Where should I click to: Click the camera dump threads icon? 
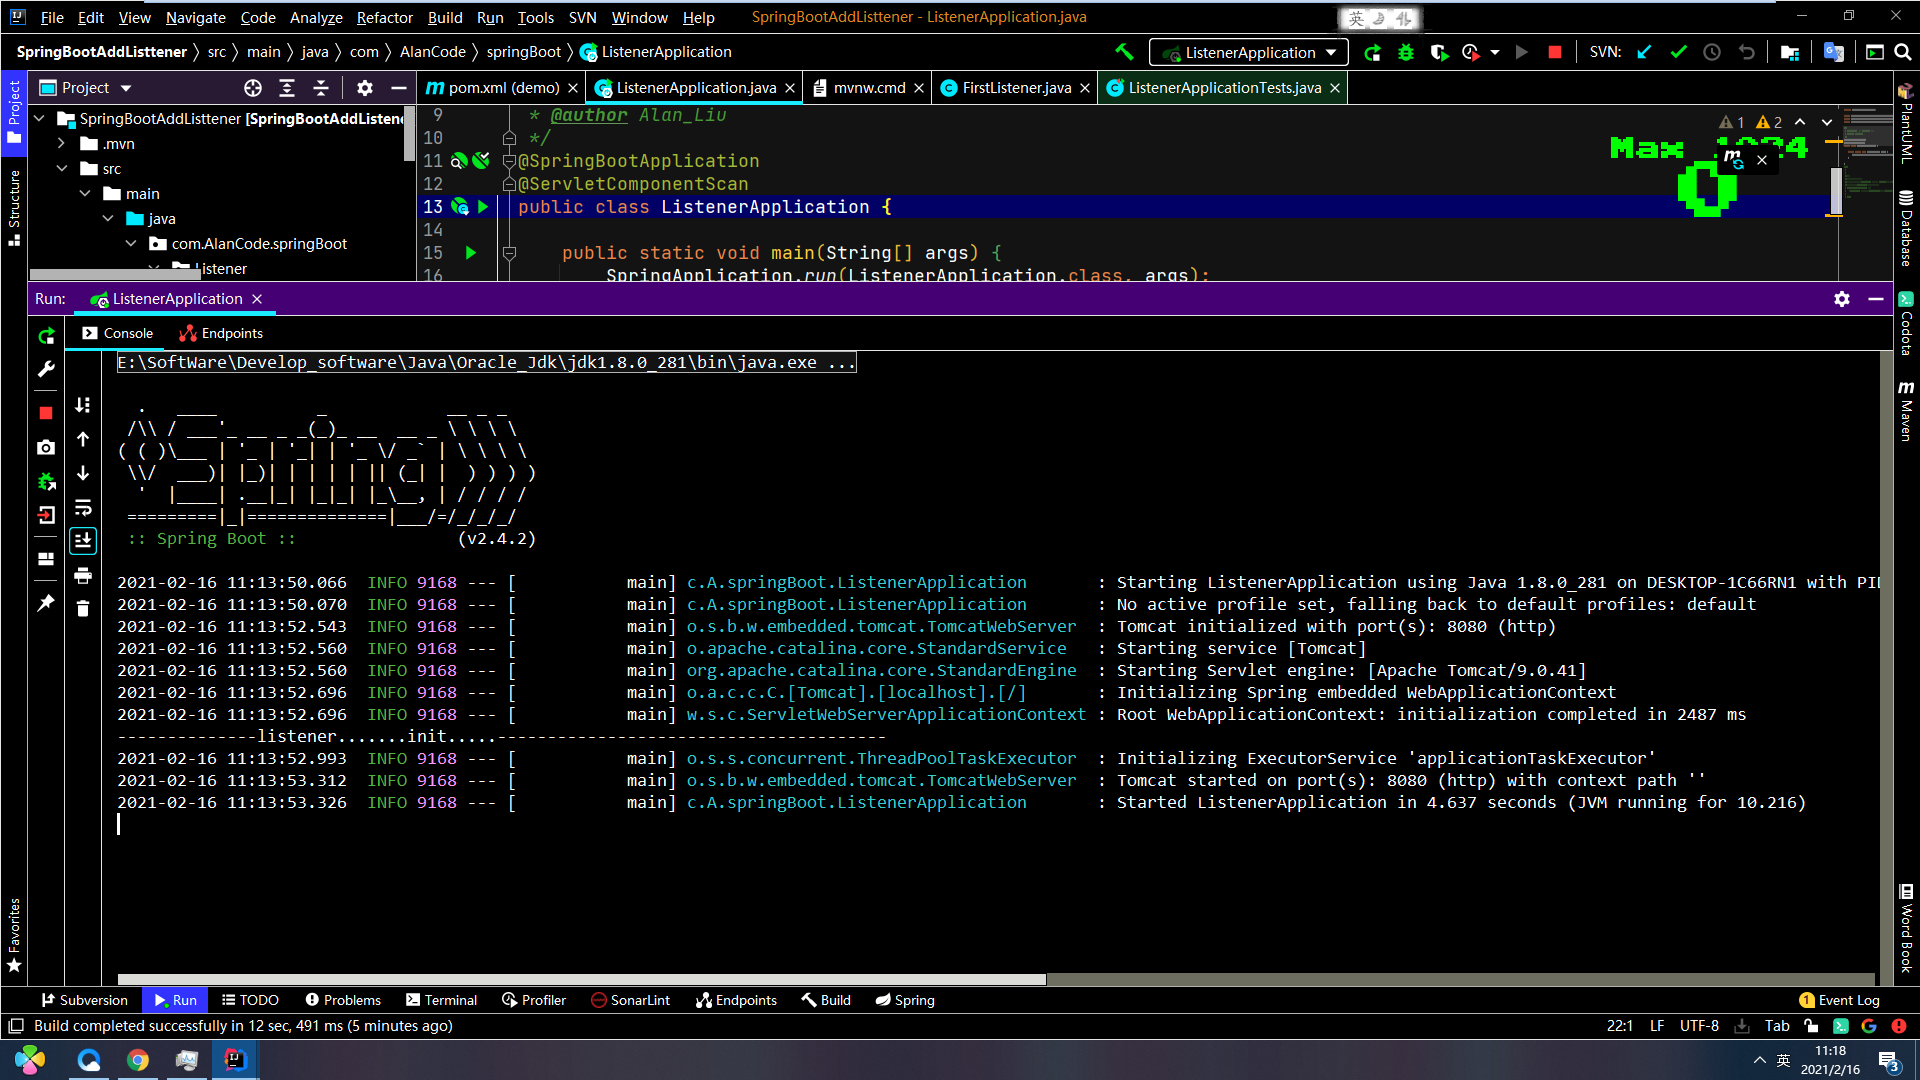(x=46, y=447)
